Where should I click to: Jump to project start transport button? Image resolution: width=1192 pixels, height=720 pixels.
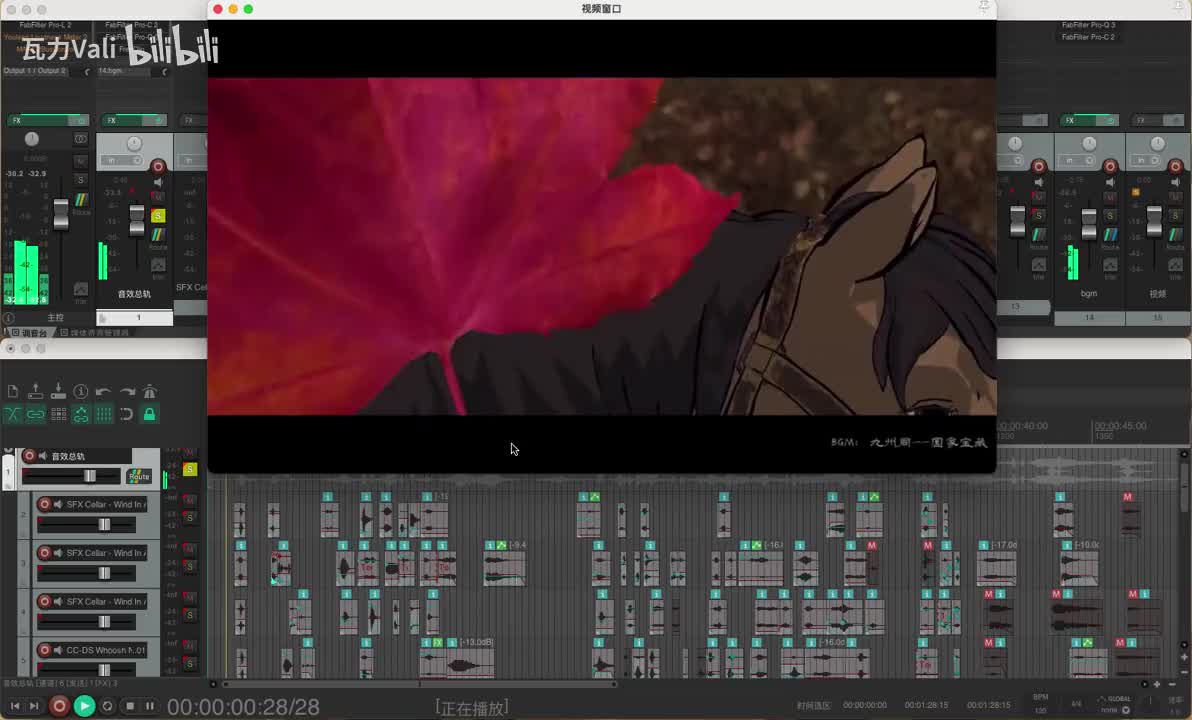(14, 706)
